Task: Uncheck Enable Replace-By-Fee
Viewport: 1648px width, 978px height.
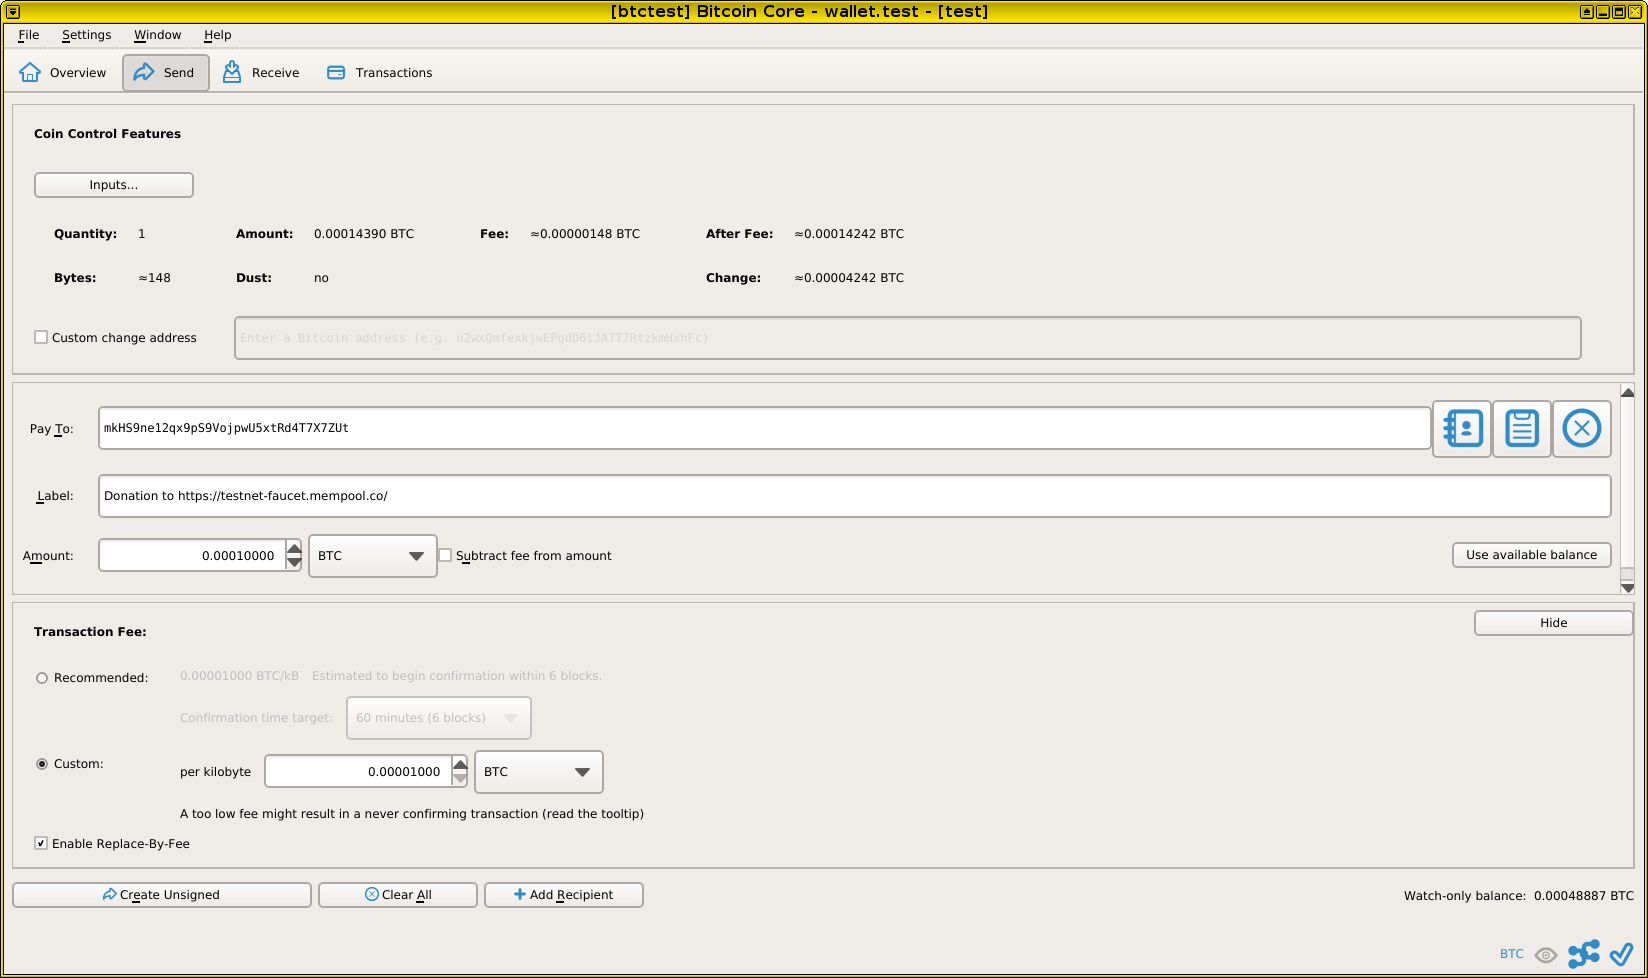Action: tap(41, 844)
